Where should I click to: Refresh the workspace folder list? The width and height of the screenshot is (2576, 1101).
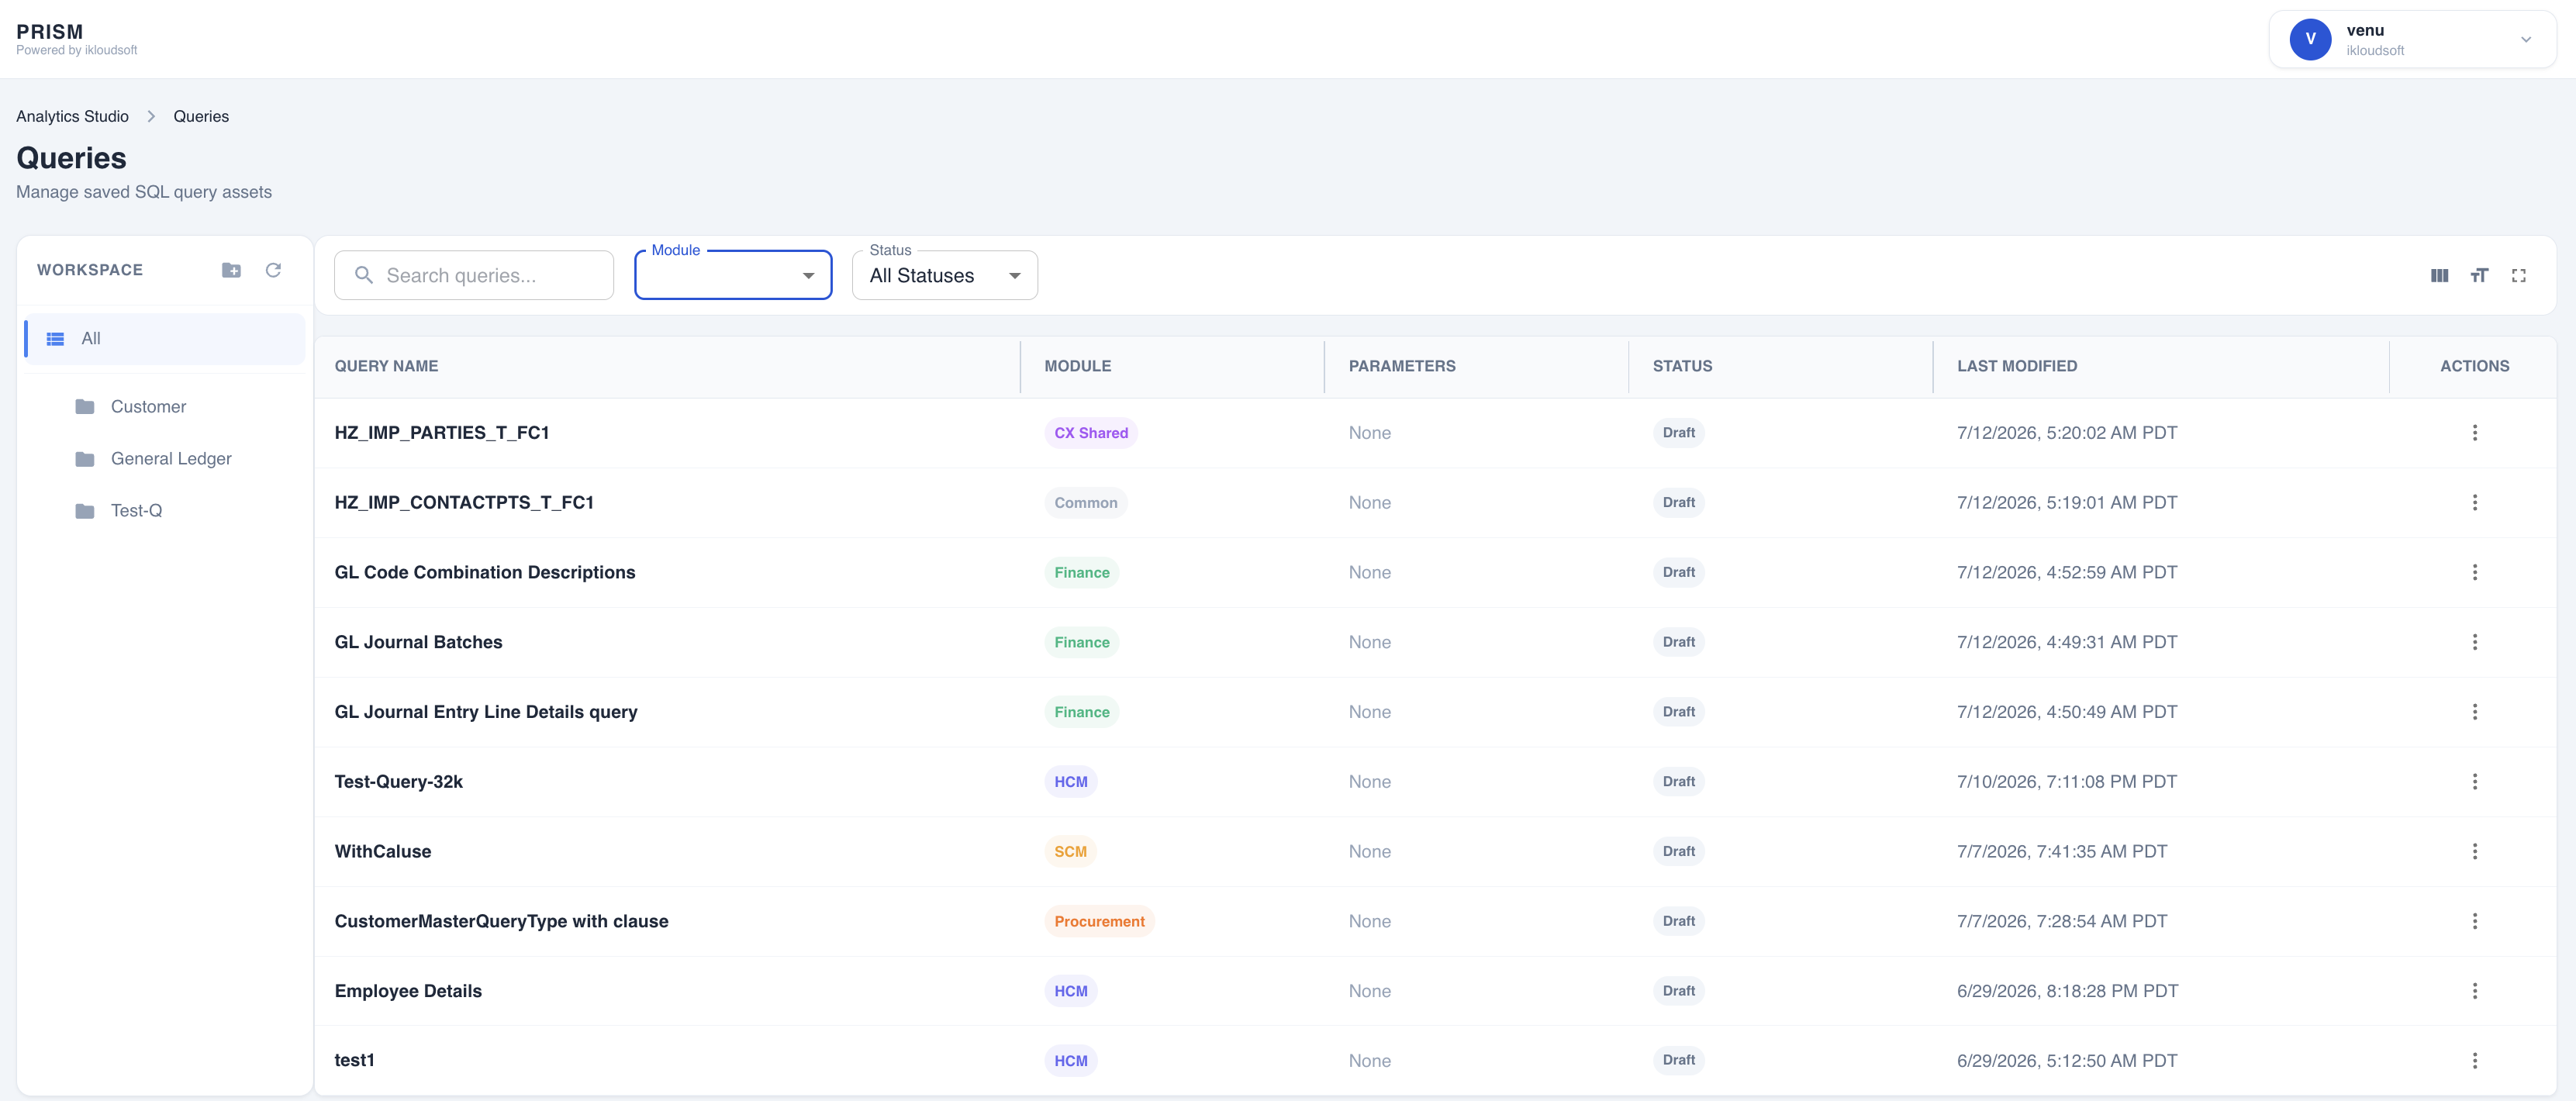click(273, 270)
